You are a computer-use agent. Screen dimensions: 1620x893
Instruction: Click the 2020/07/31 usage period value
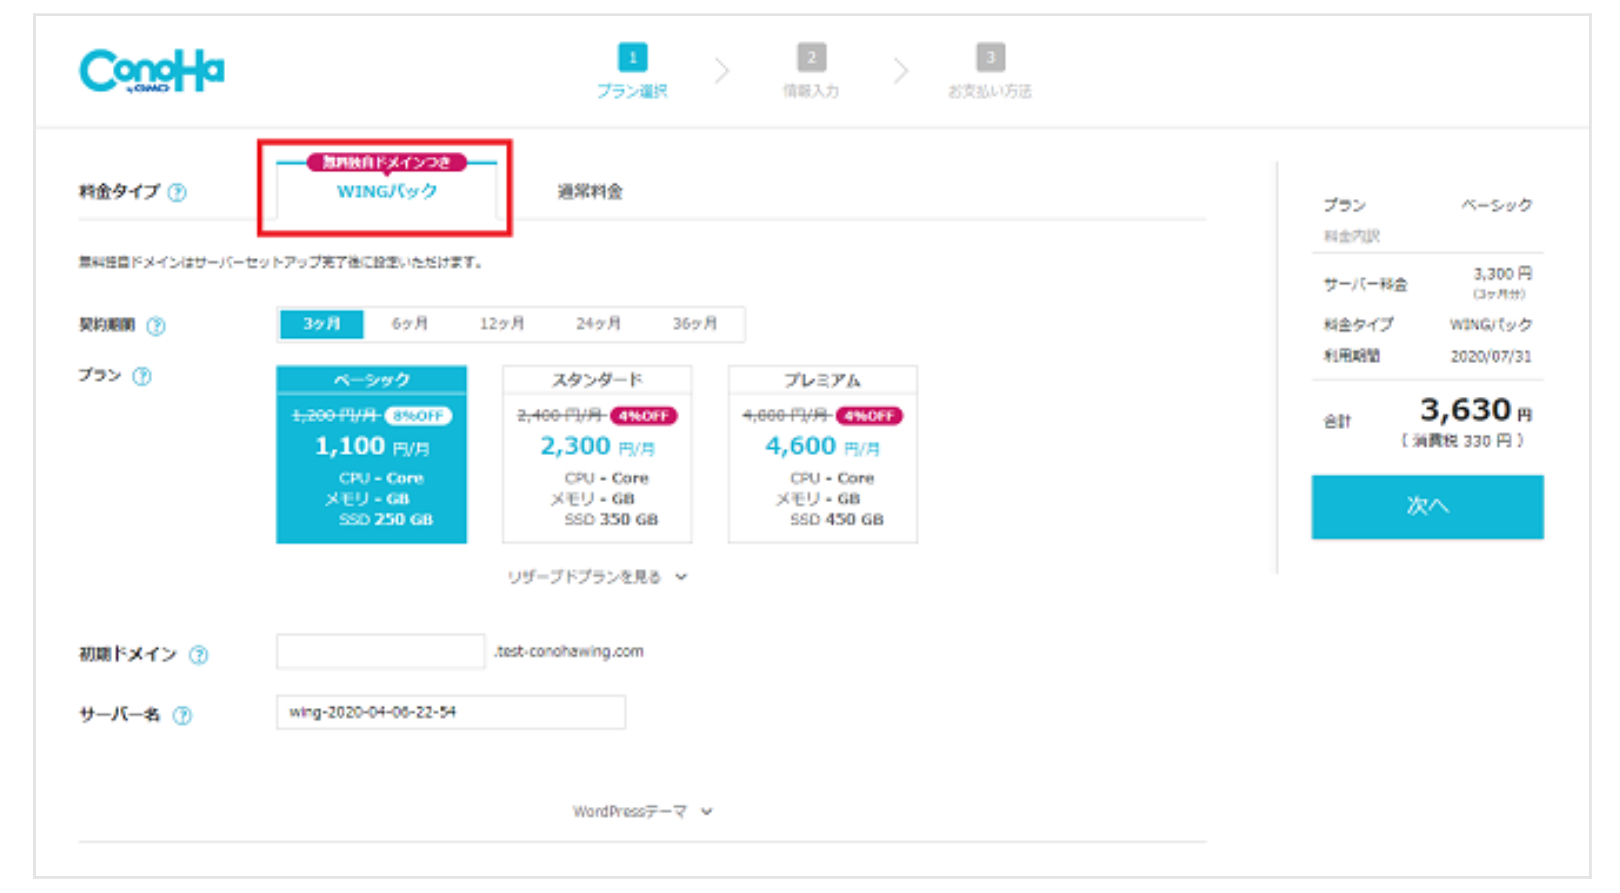tap(1491, 356)
